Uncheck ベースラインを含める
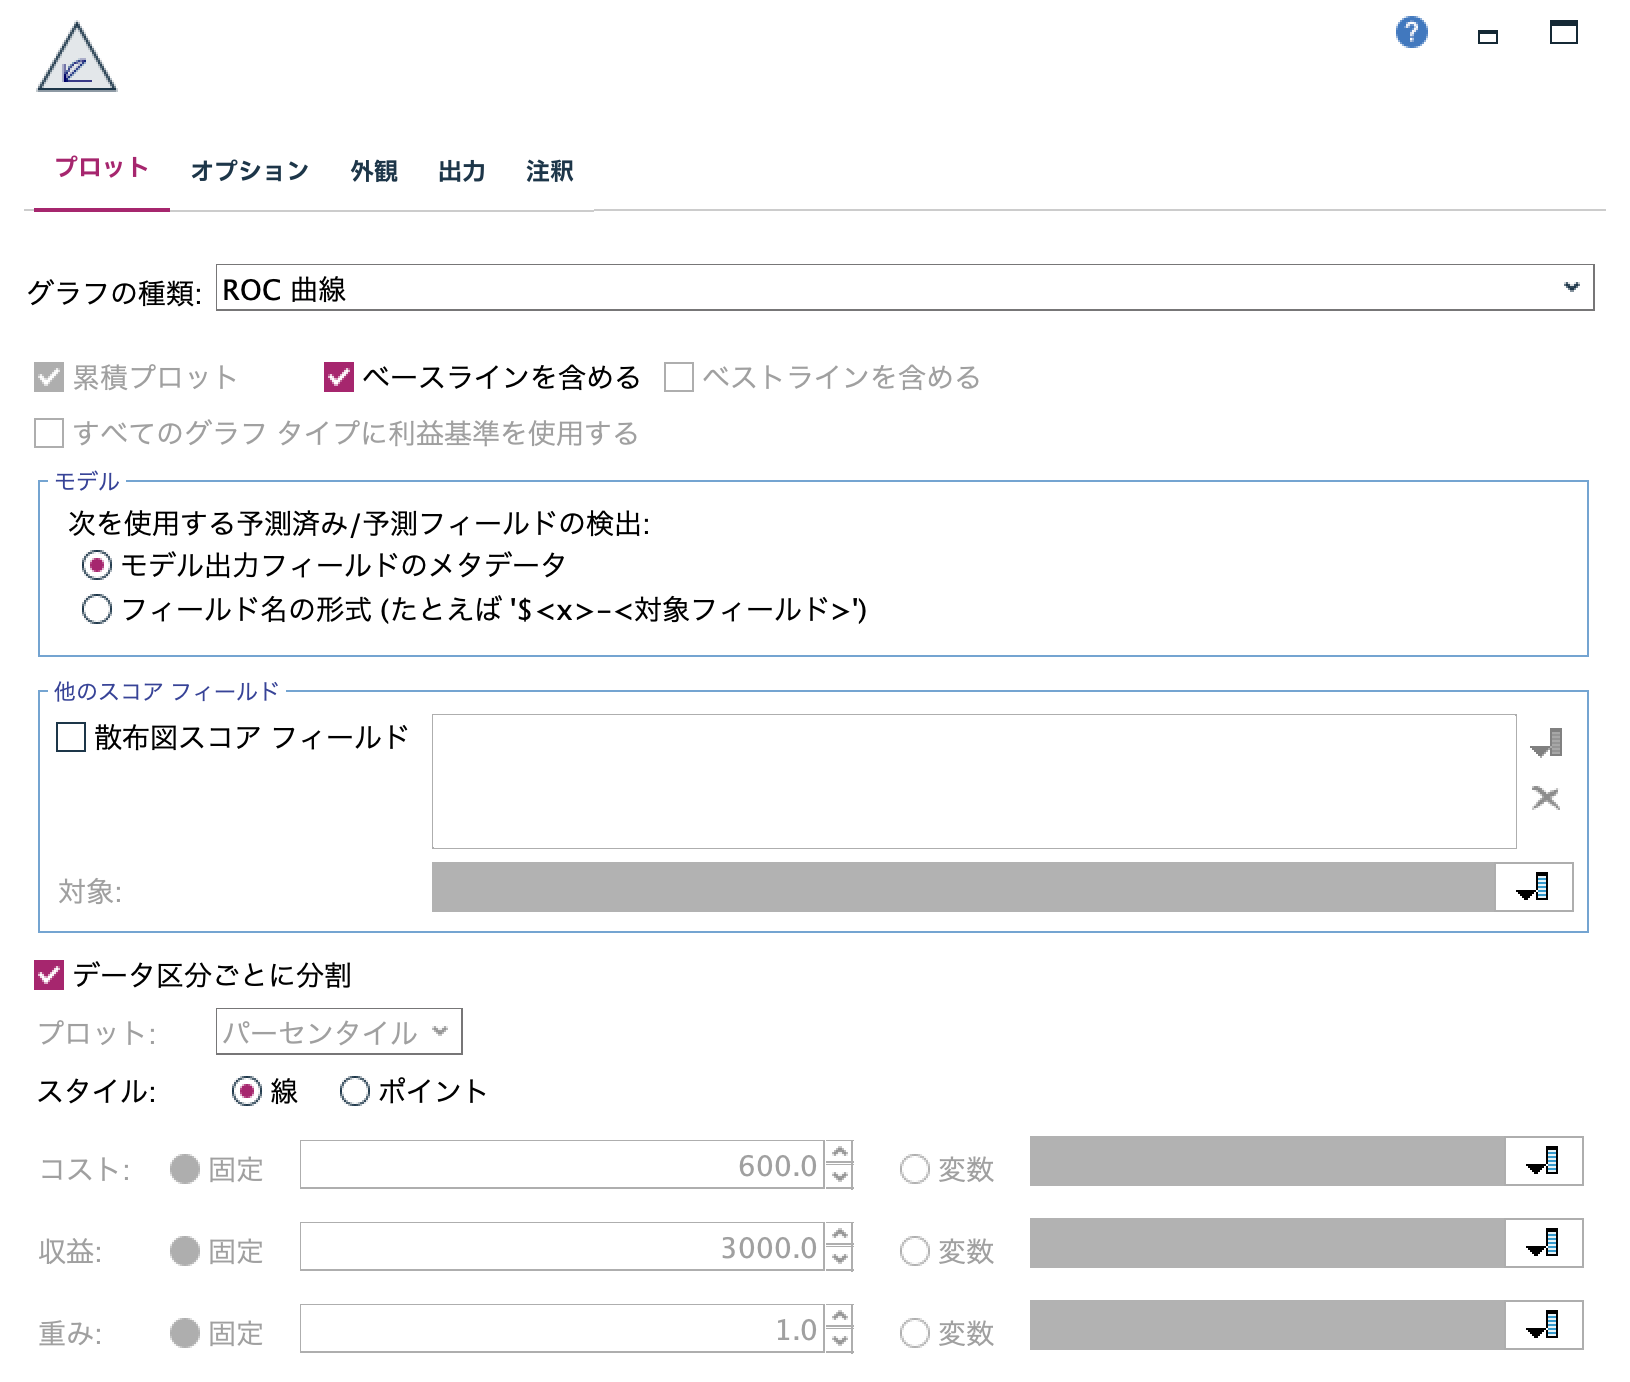This screenshot has height=1382, width=1630. 336,378
